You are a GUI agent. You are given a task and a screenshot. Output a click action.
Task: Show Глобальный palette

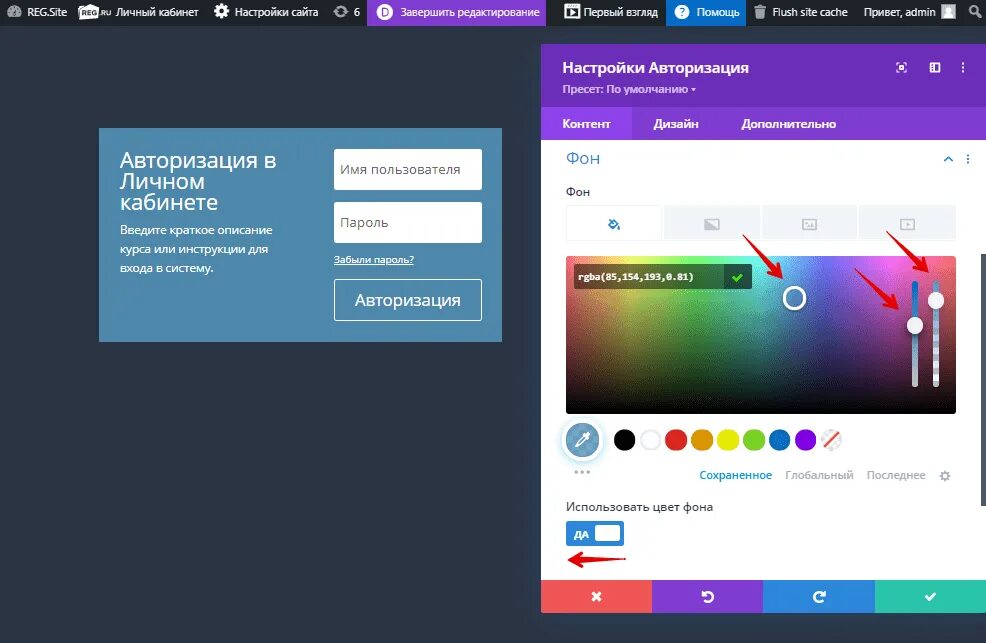tap(819, 475)
